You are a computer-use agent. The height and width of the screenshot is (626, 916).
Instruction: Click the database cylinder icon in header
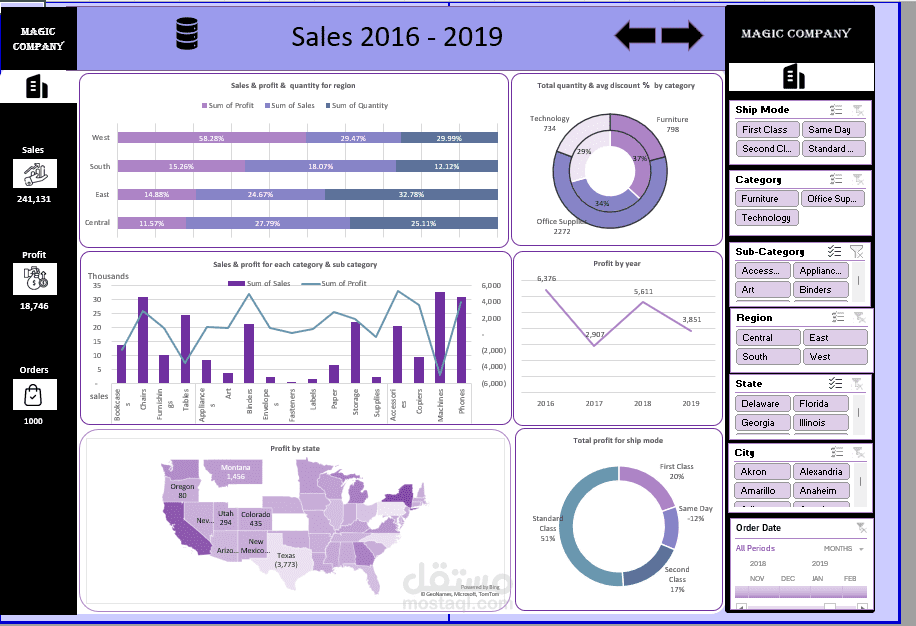coord(187,33)
